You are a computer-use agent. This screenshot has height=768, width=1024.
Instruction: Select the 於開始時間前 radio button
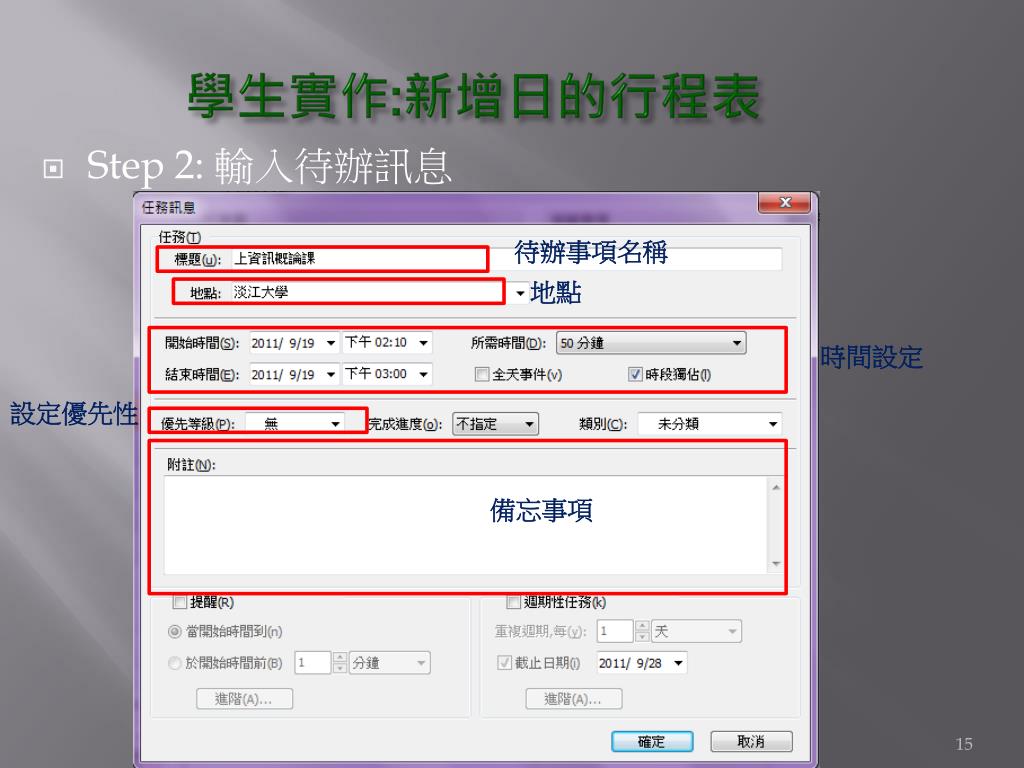coord(174,663)
